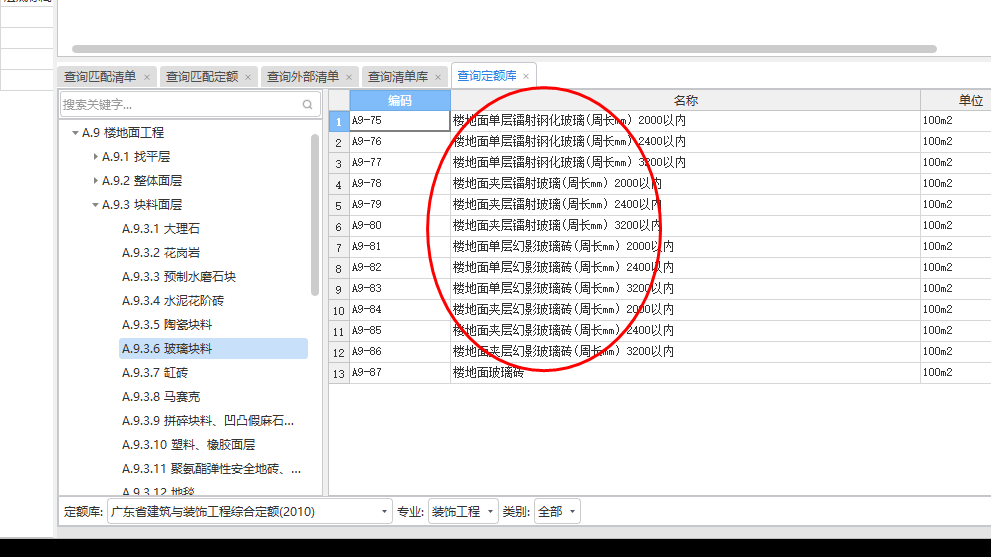Collapse the A.9 楼地面工程 node
991x557 pixels.
tap(75, 133)
